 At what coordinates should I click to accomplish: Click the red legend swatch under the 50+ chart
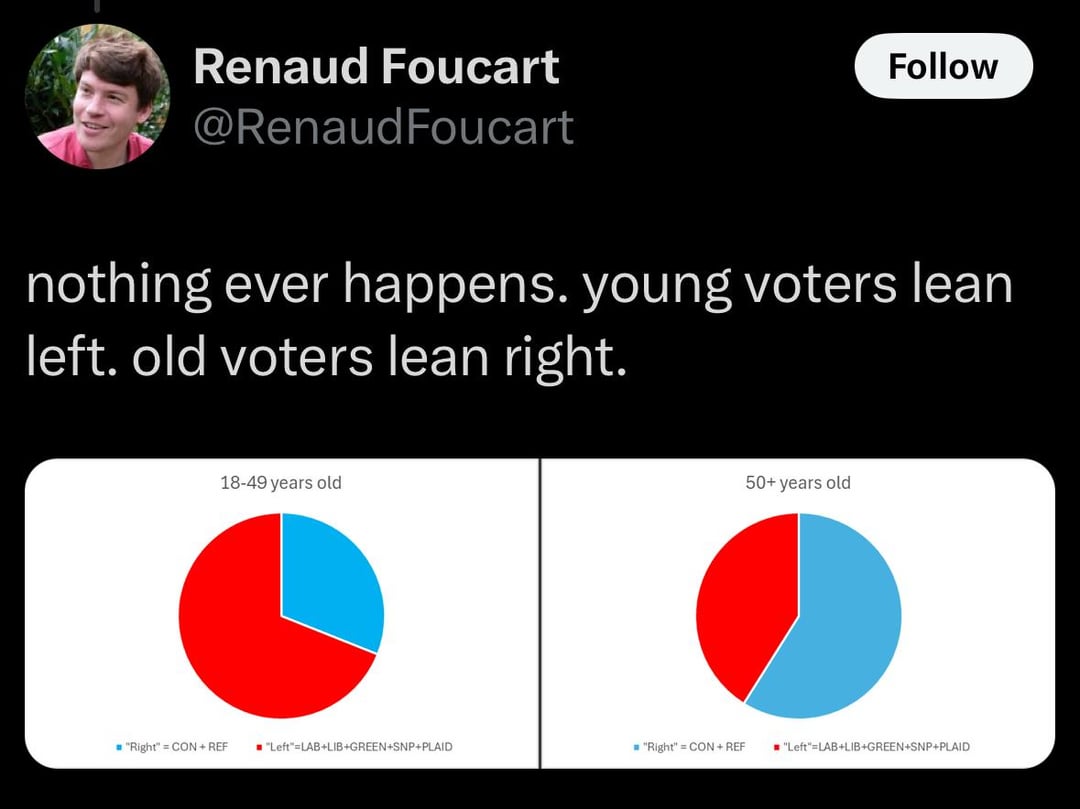click(x=776, y=747)
